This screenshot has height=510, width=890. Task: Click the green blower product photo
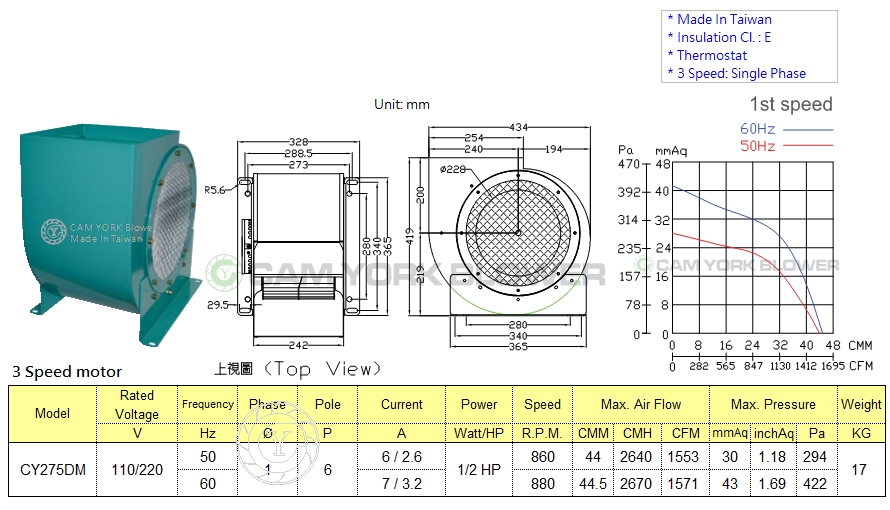point(111,233)
